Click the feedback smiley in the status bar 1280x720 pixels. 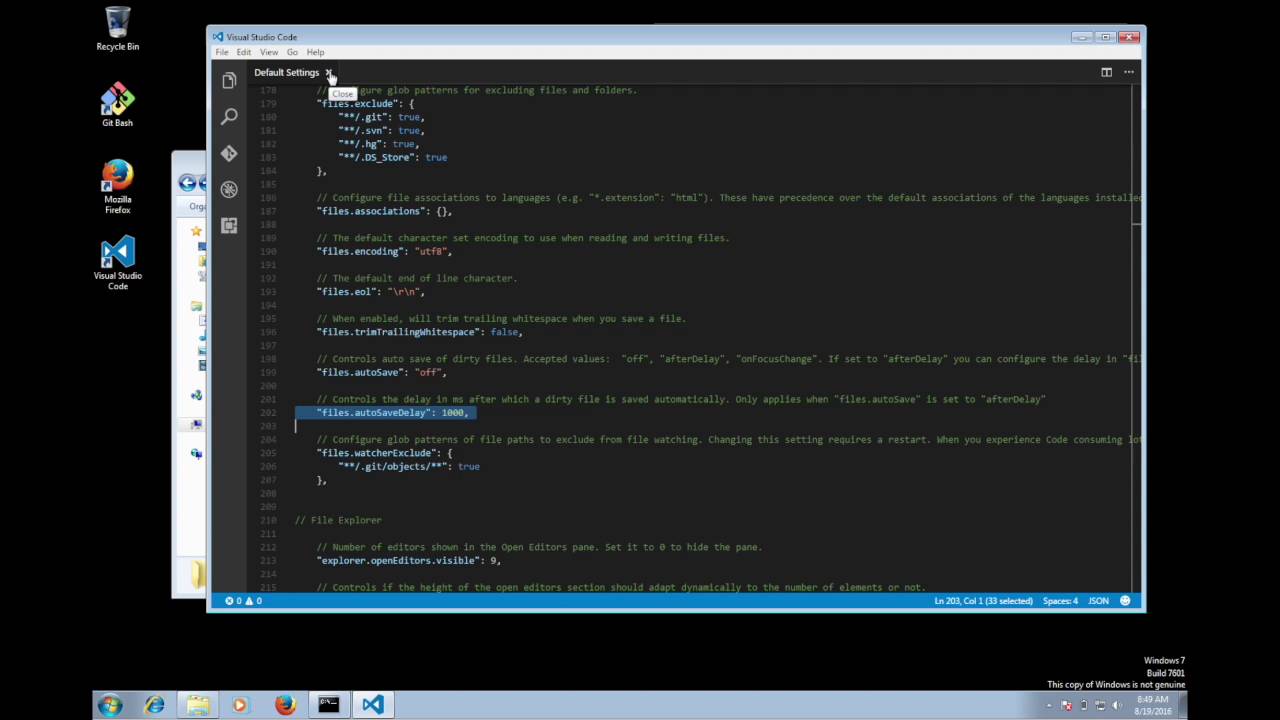tap(1125, 601)
